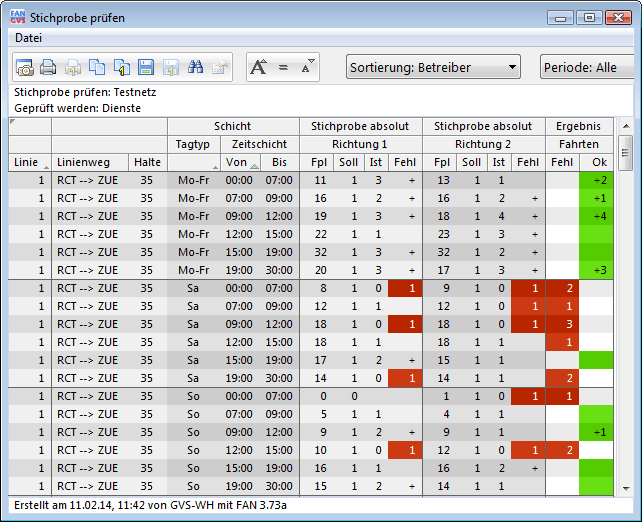Click the Richtung 2 header

[483, 144]
